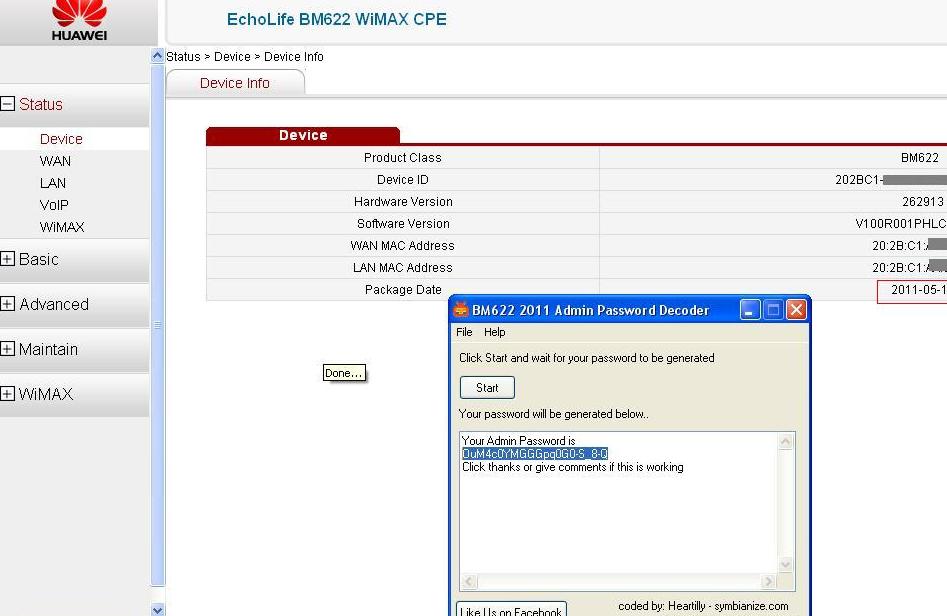
Task: Click output box scroll down arrow
Action: [x=786, y=565]
